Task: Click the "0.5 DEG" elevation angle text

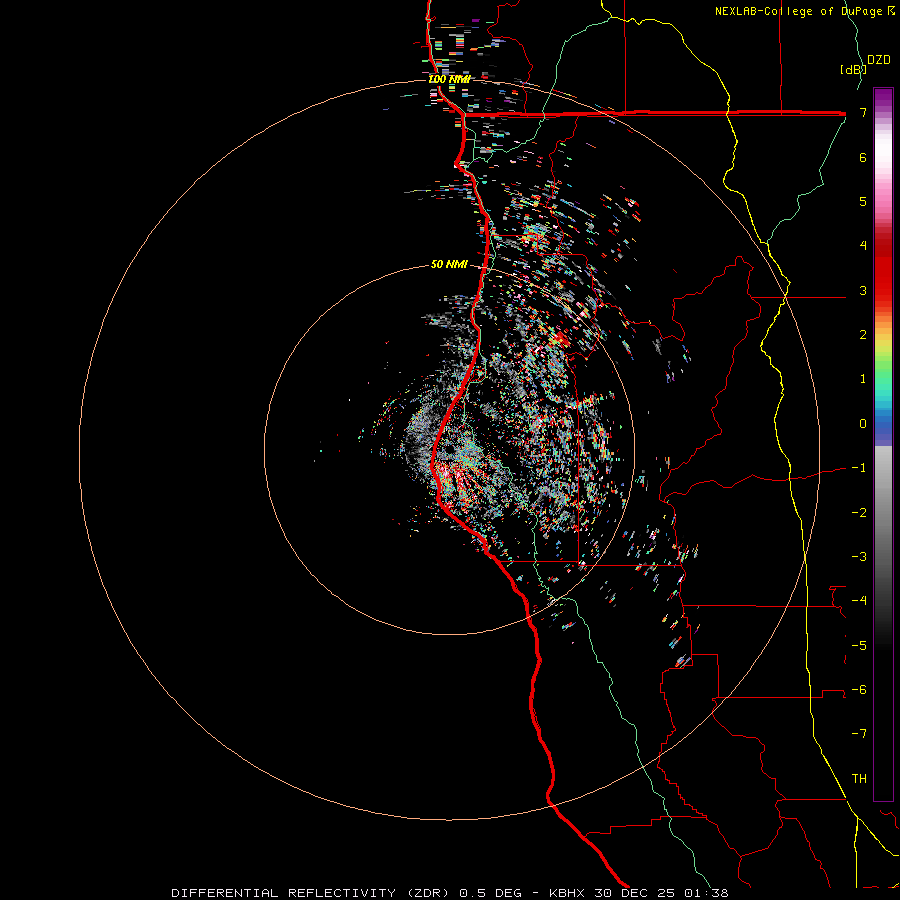Action: [490, 893]
